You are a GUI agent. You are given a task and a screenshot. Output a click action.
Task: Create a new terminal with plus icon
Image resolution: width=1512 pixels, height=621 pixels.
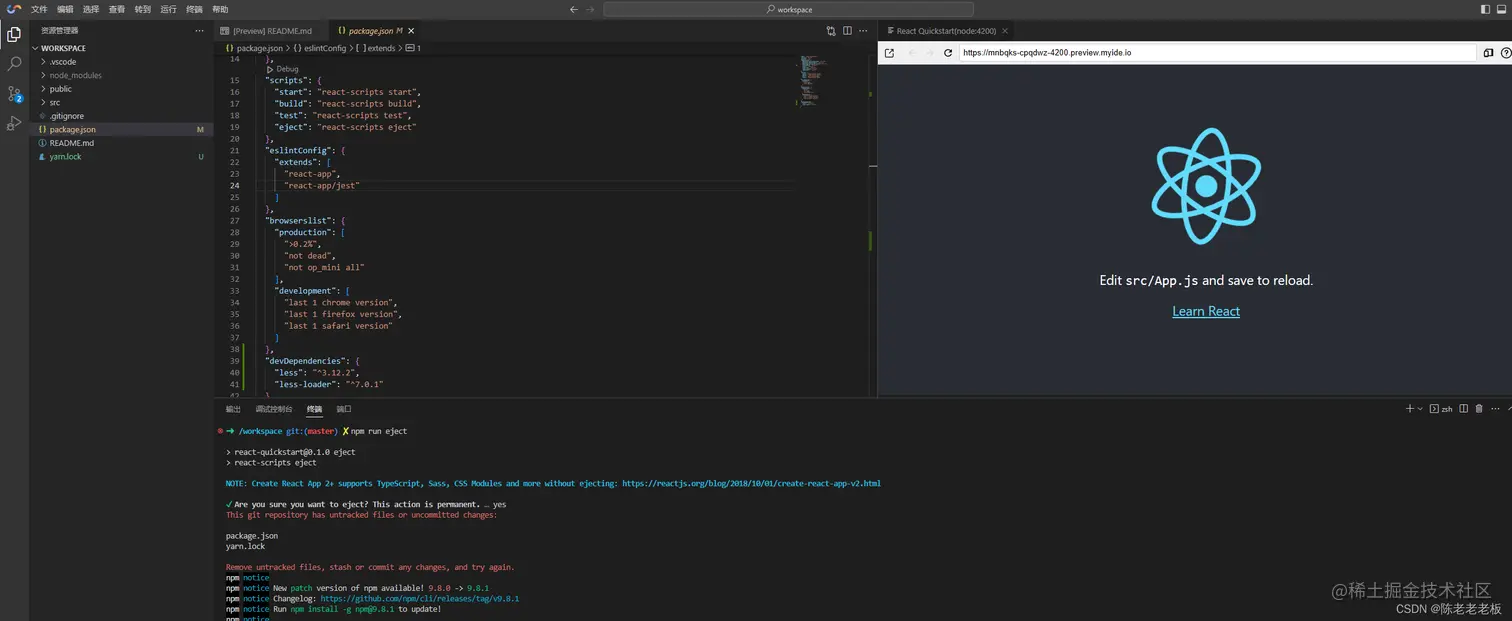pyautogui.click(x=1410, y=408)
